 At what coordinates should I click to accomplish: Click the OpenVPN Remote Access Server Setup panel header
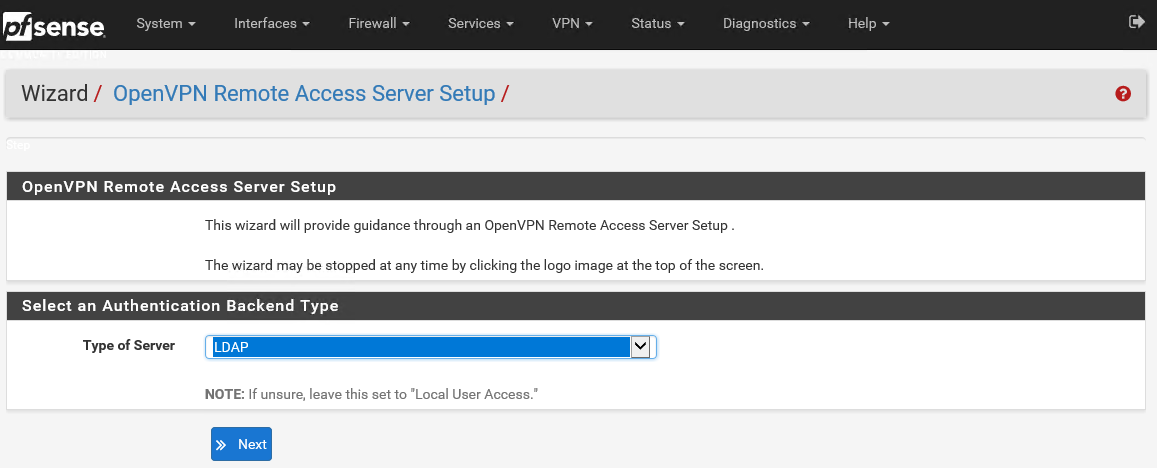(x=179, y=187)
